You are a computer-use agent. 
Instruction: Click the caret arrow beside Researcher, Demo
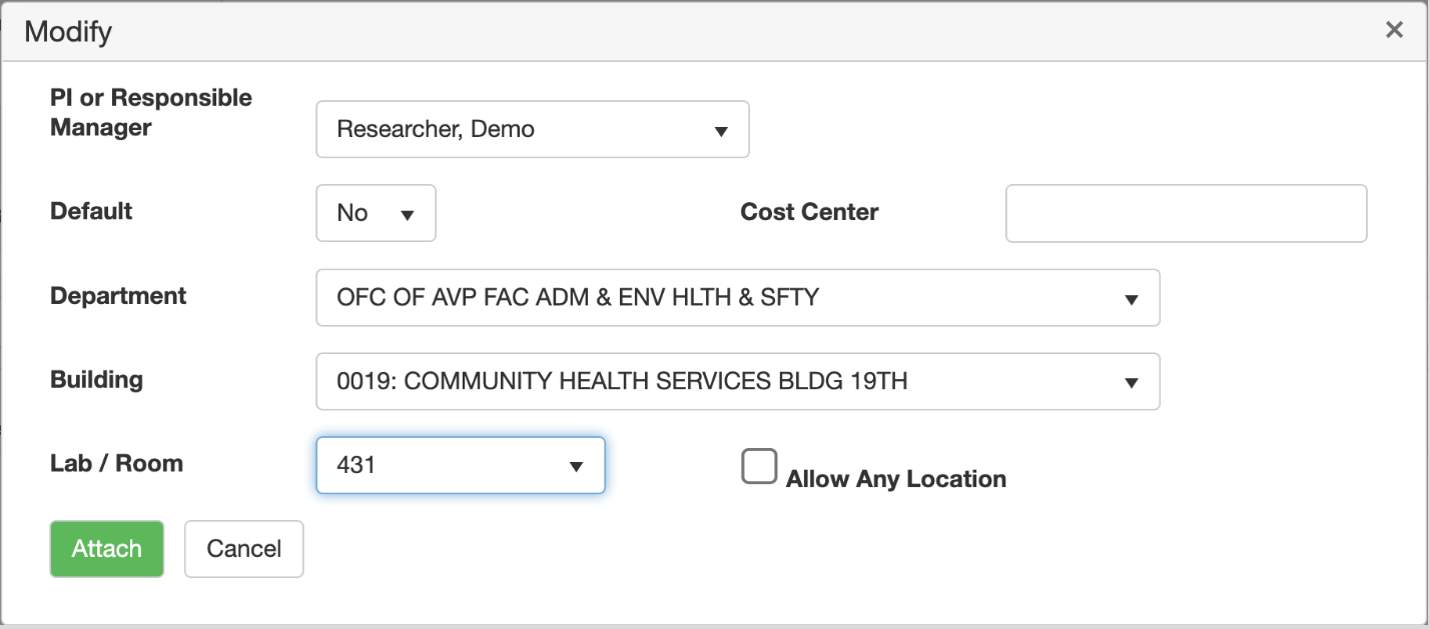[720, 131]
